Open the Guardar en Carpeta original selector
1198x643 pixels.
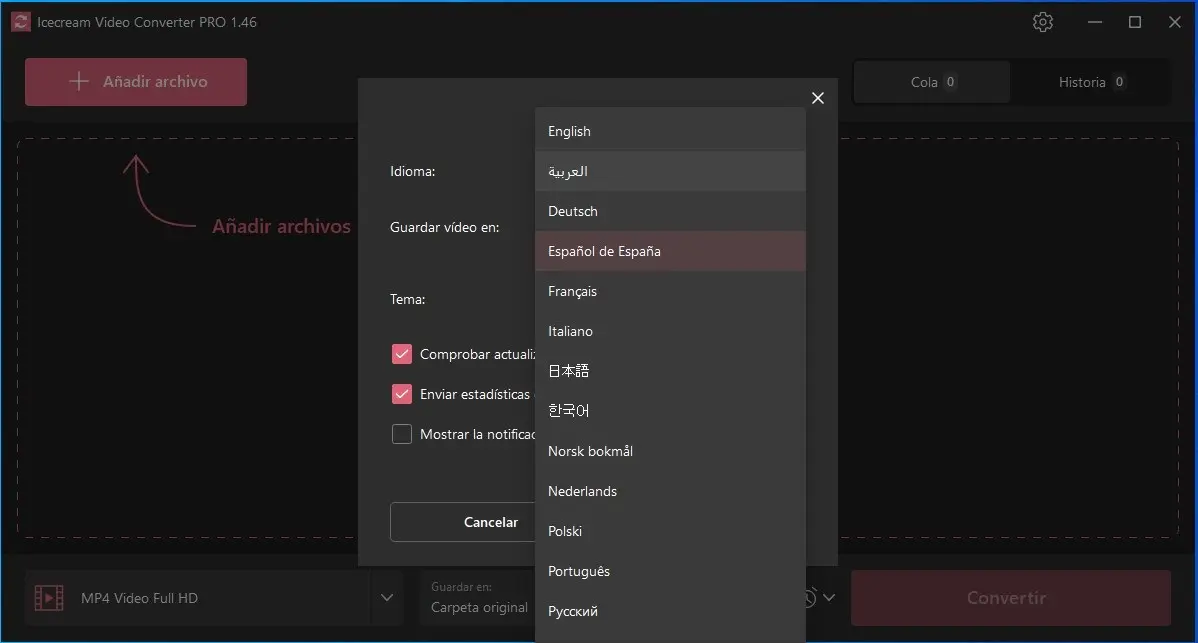(478, 598)
